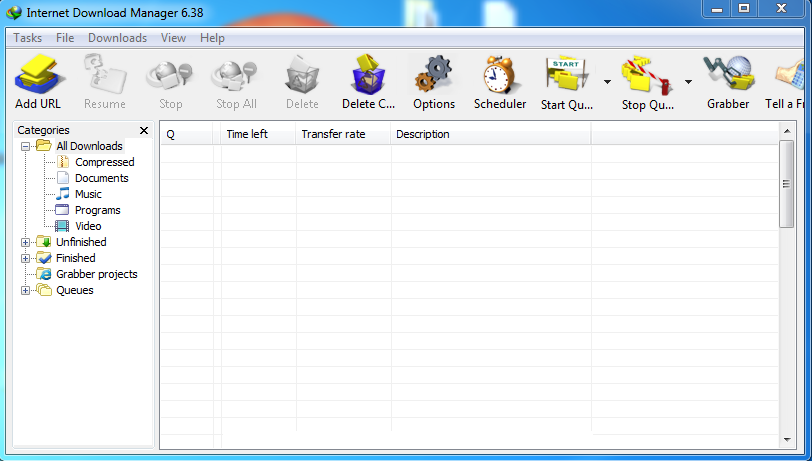This screenshot has height=461, width=812.
Task: Sort by the Transfer rate column
Action: (x=343, y=134)
